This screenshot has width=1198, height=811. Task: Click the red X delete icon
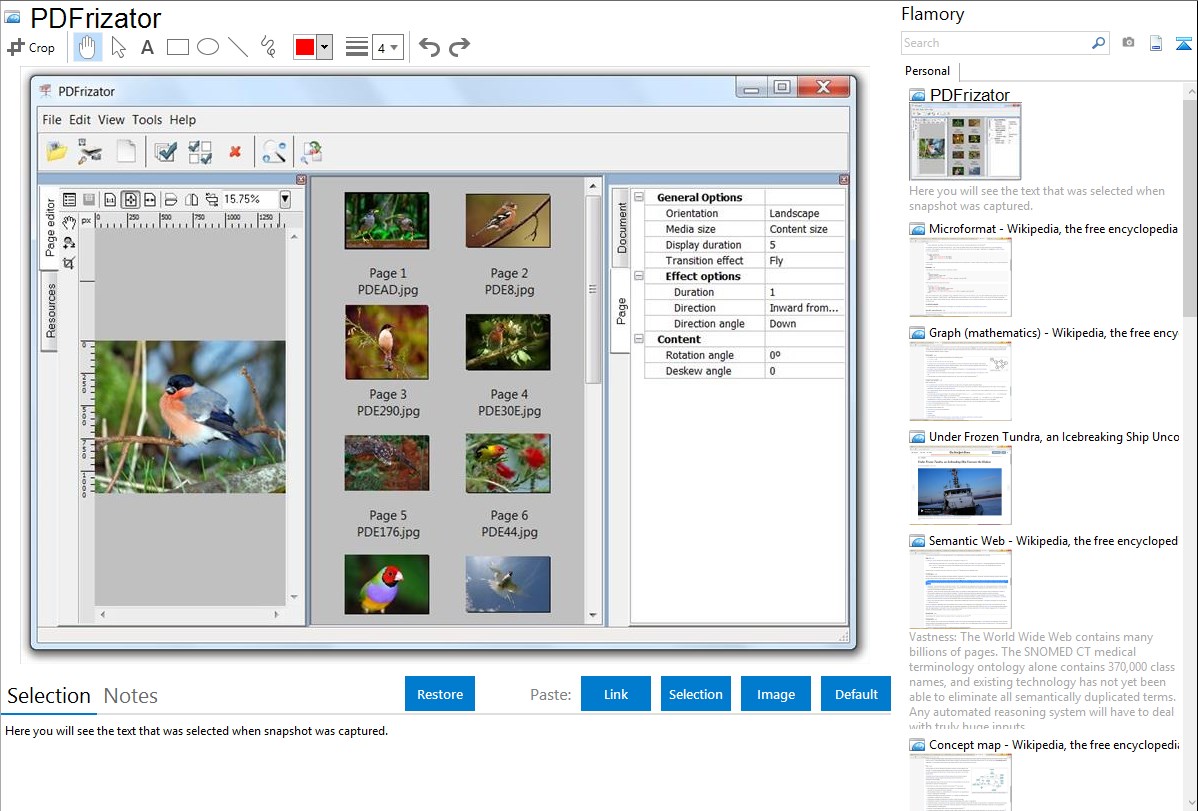(235, 151)
